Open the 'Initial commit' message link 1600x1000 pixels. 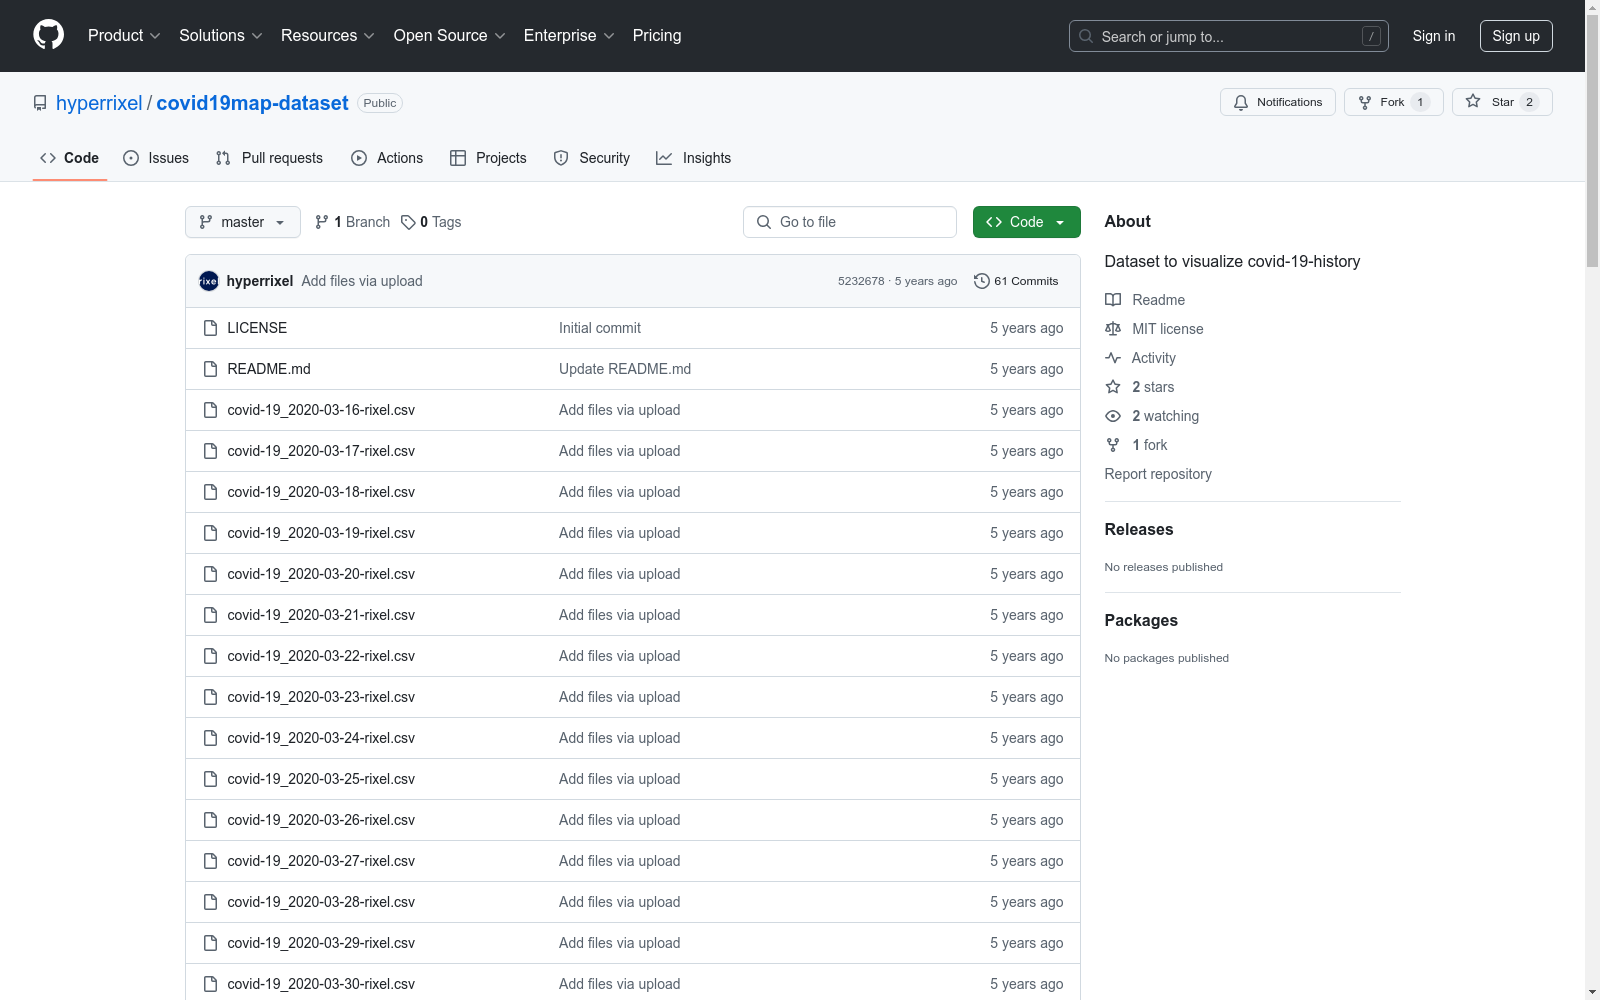tap(600, 328)
